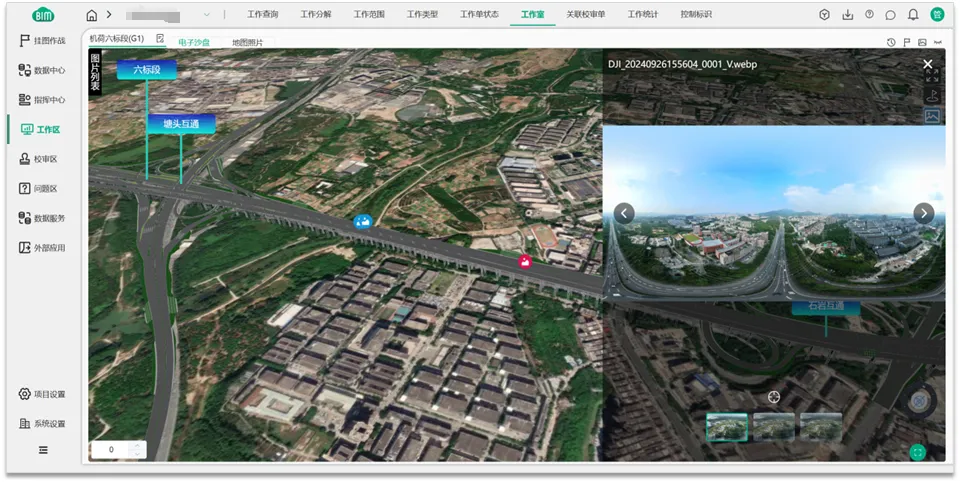Click the rightmost viewer toolbar icon
This screenshot has width=960, height=483.
pyautogui.click(x=937, y=42)
